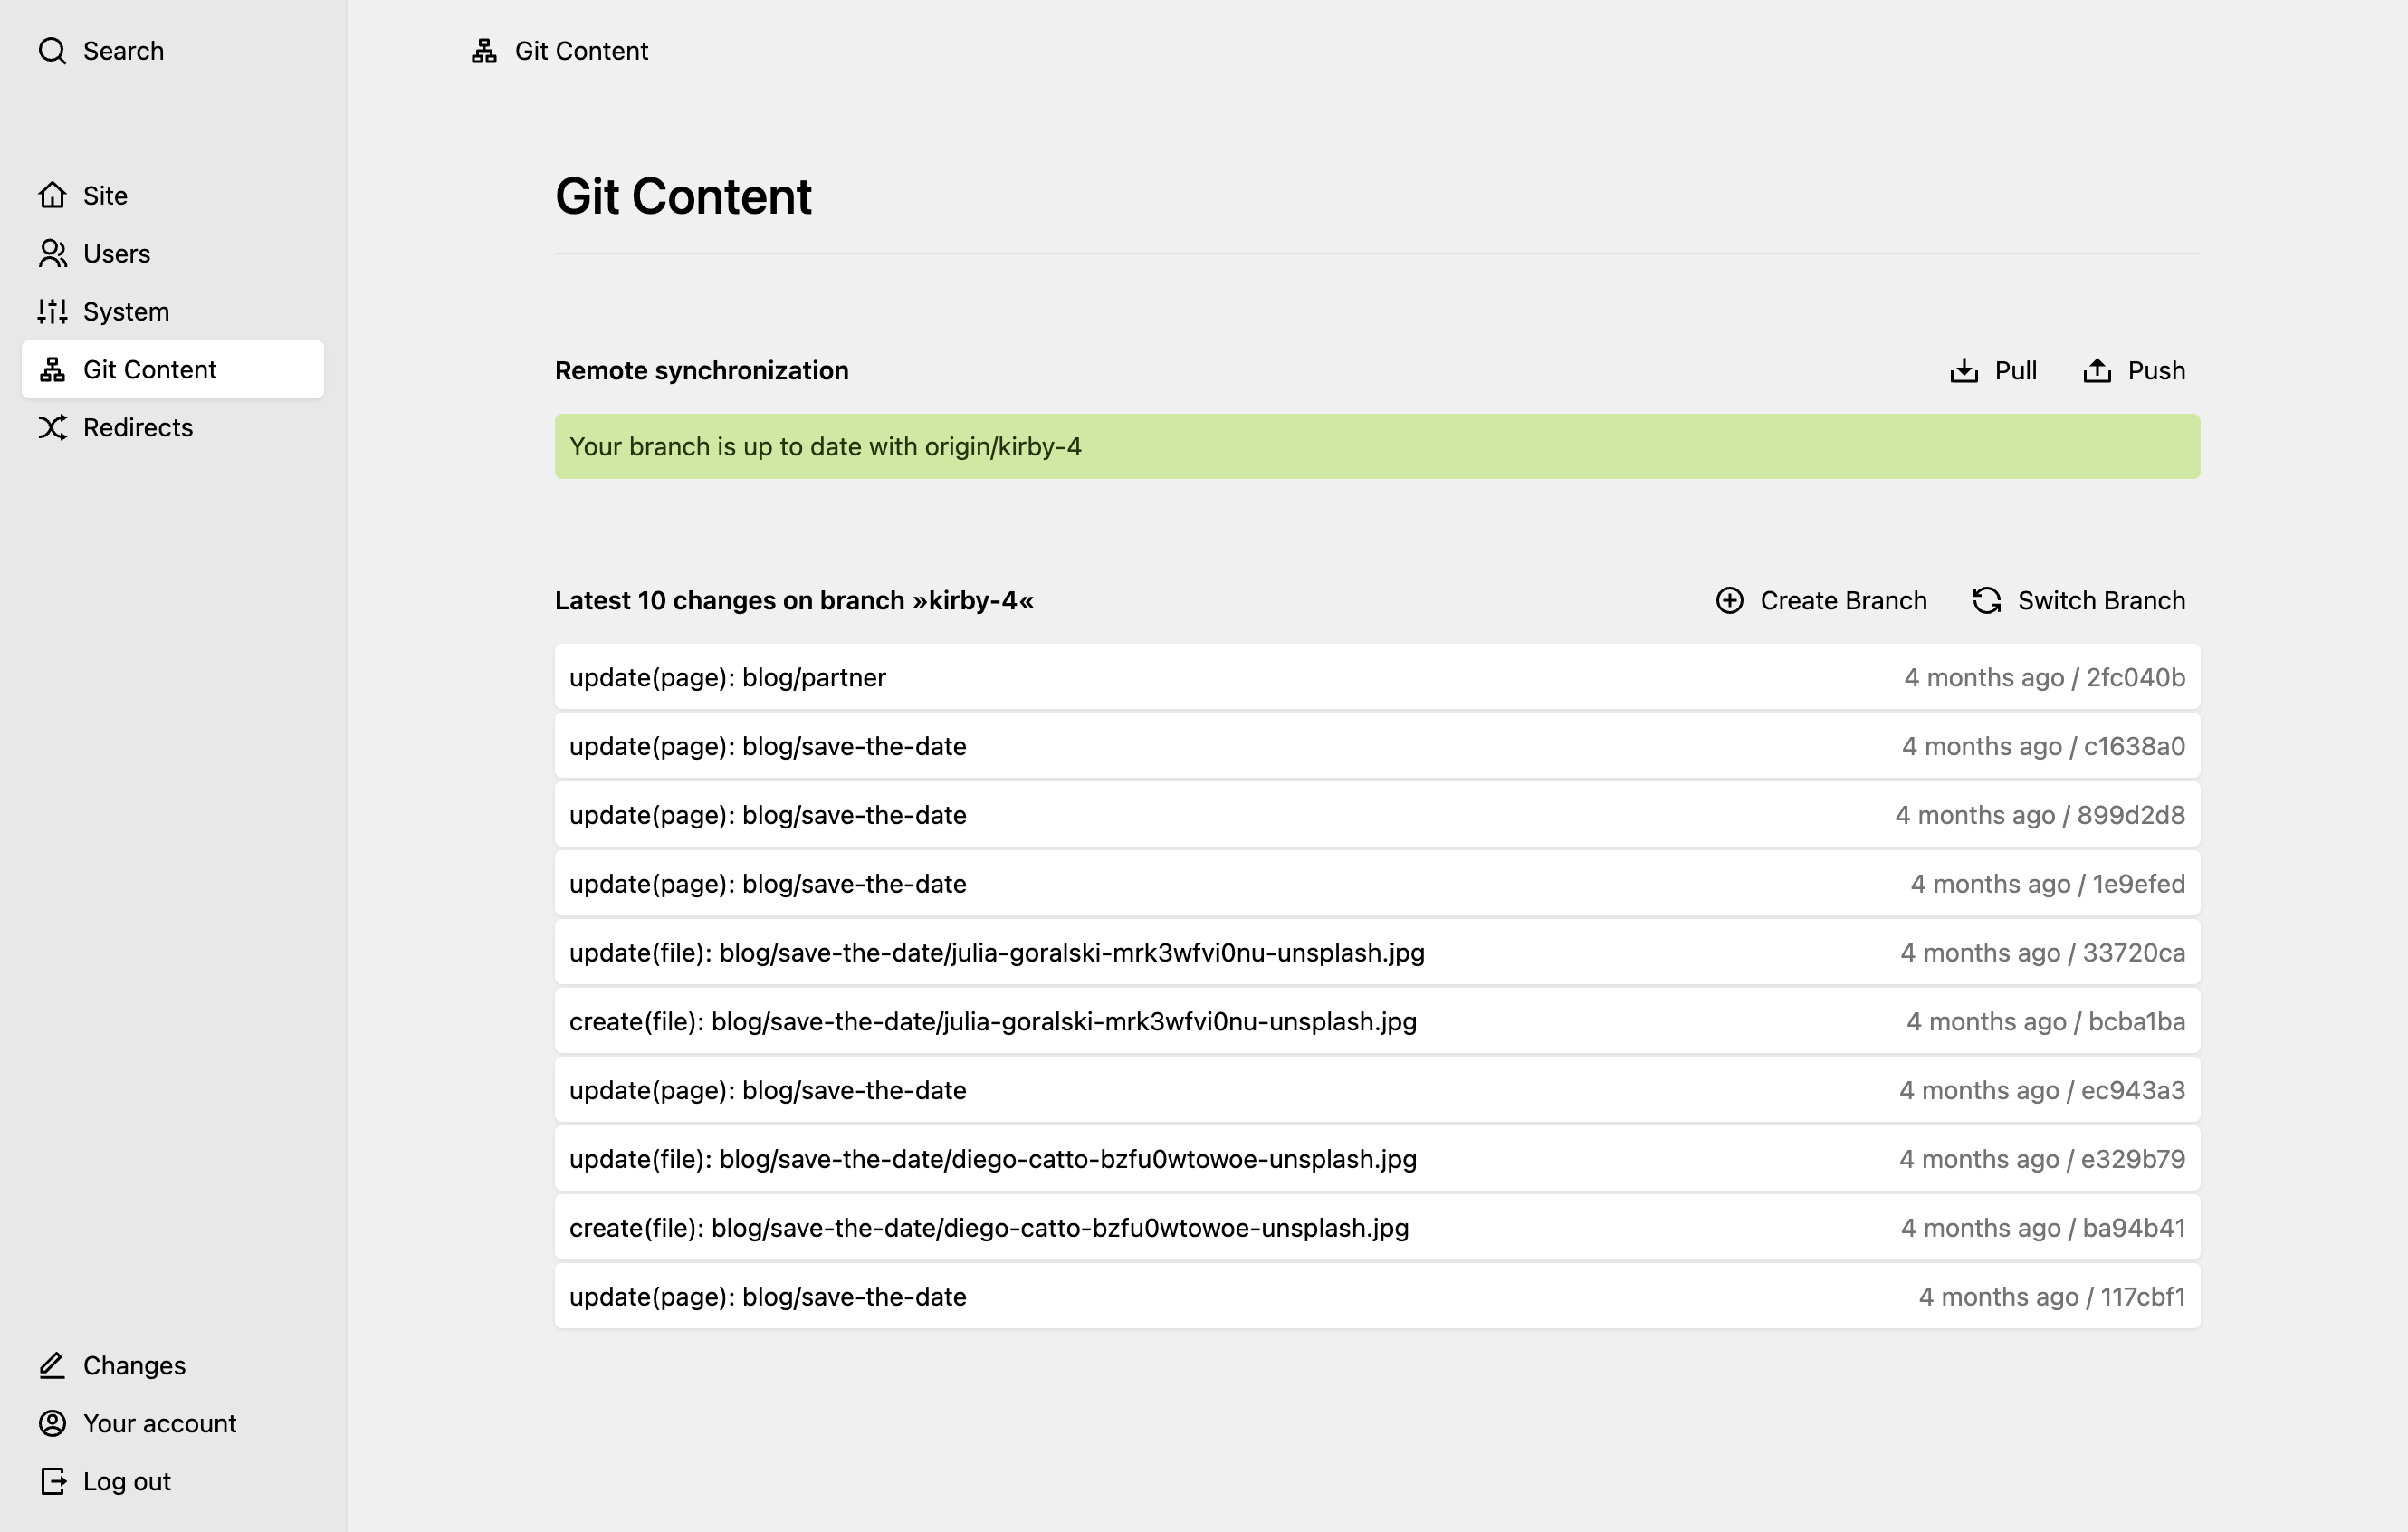Click the Git Content breadcrumb at top
Viewport: 2408px width, 1532px height.
point(560,51)
